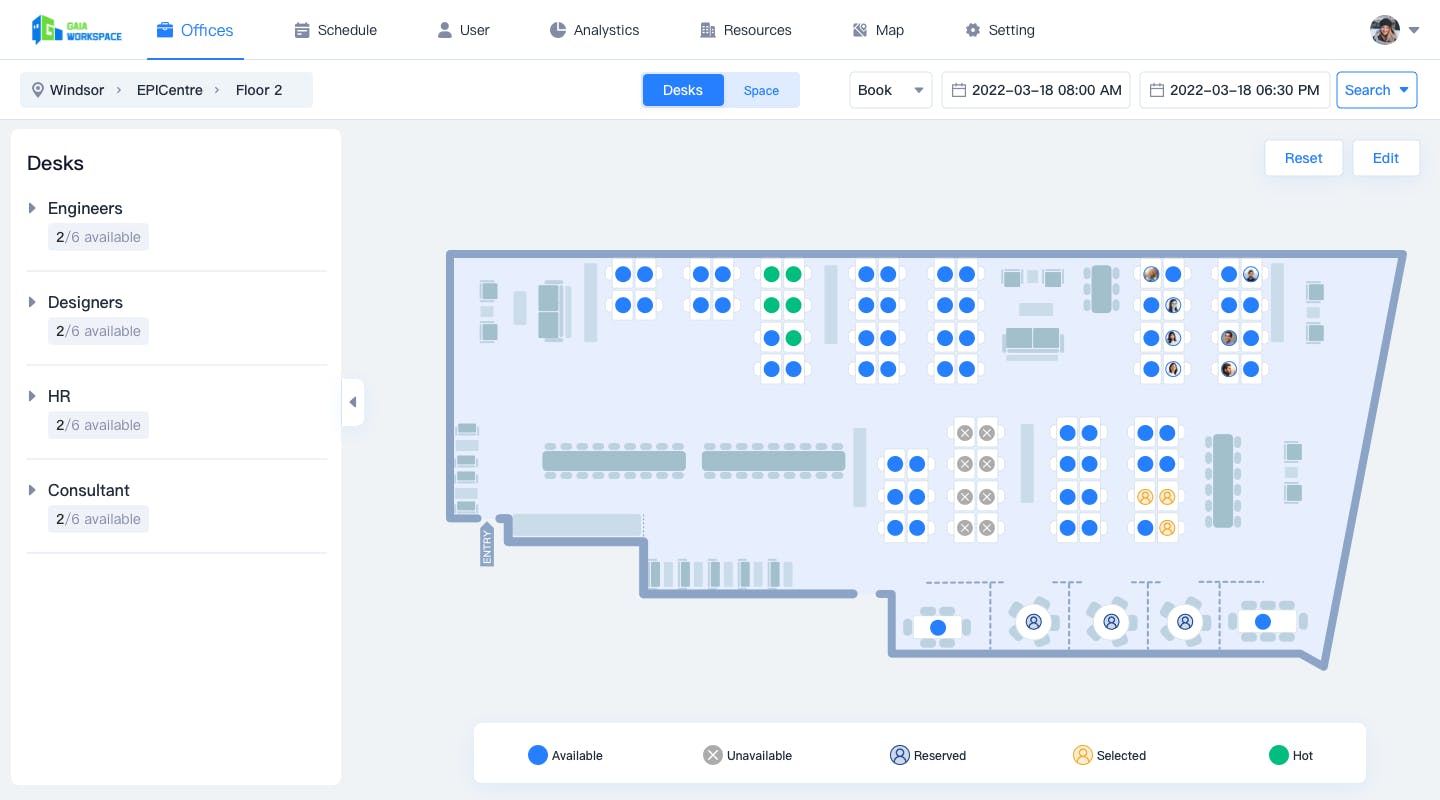Click the location pin icon beside Windsor

[38, 90]
